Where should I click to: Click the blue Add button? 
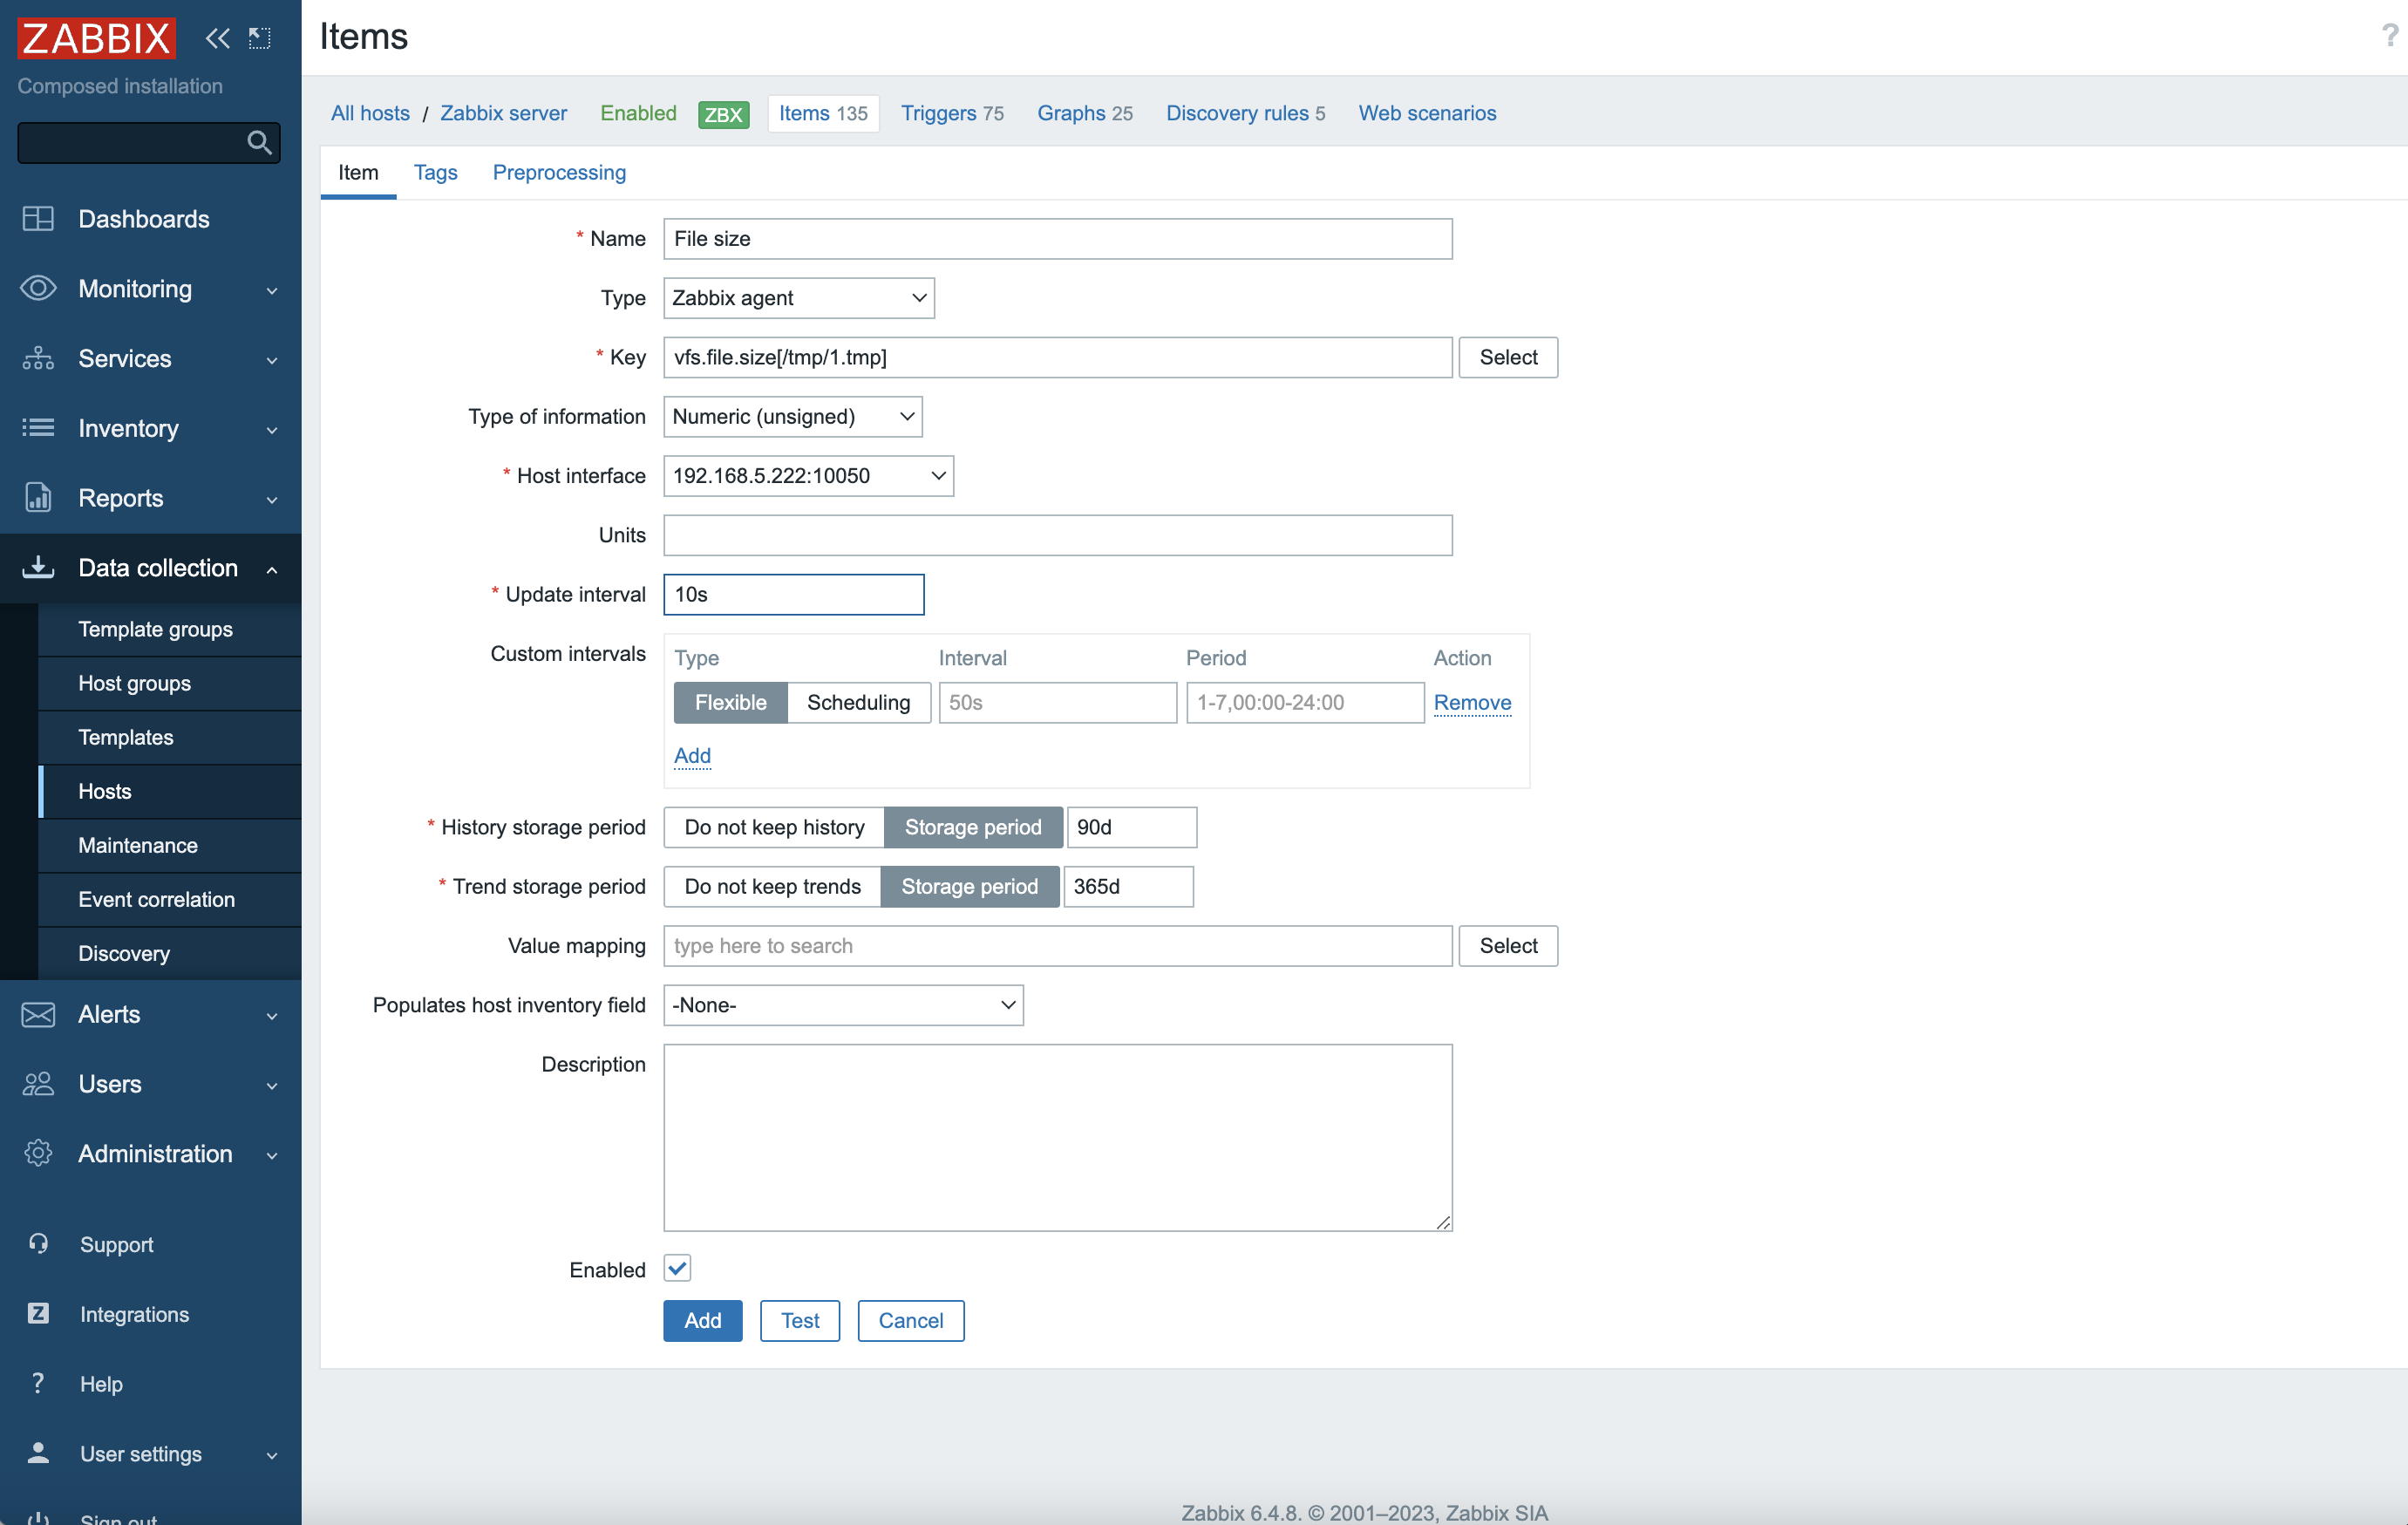[x=702, y=1320]
